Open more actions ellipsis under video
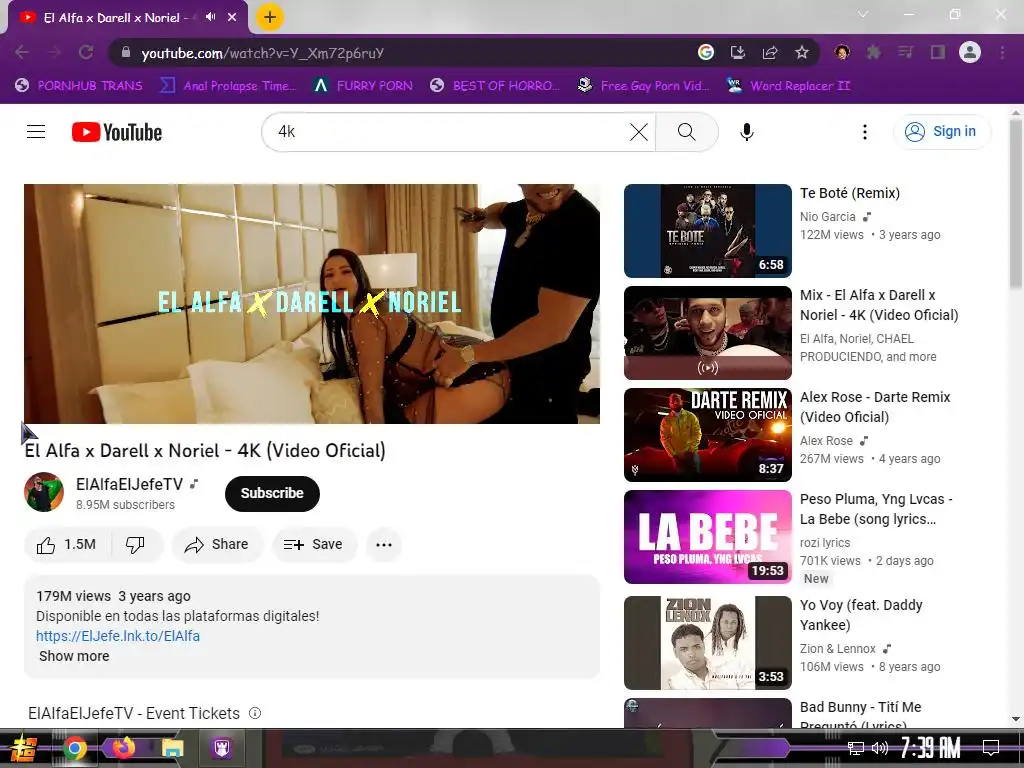The height and width of the screenshot is (768, 1024). [384, 545]
